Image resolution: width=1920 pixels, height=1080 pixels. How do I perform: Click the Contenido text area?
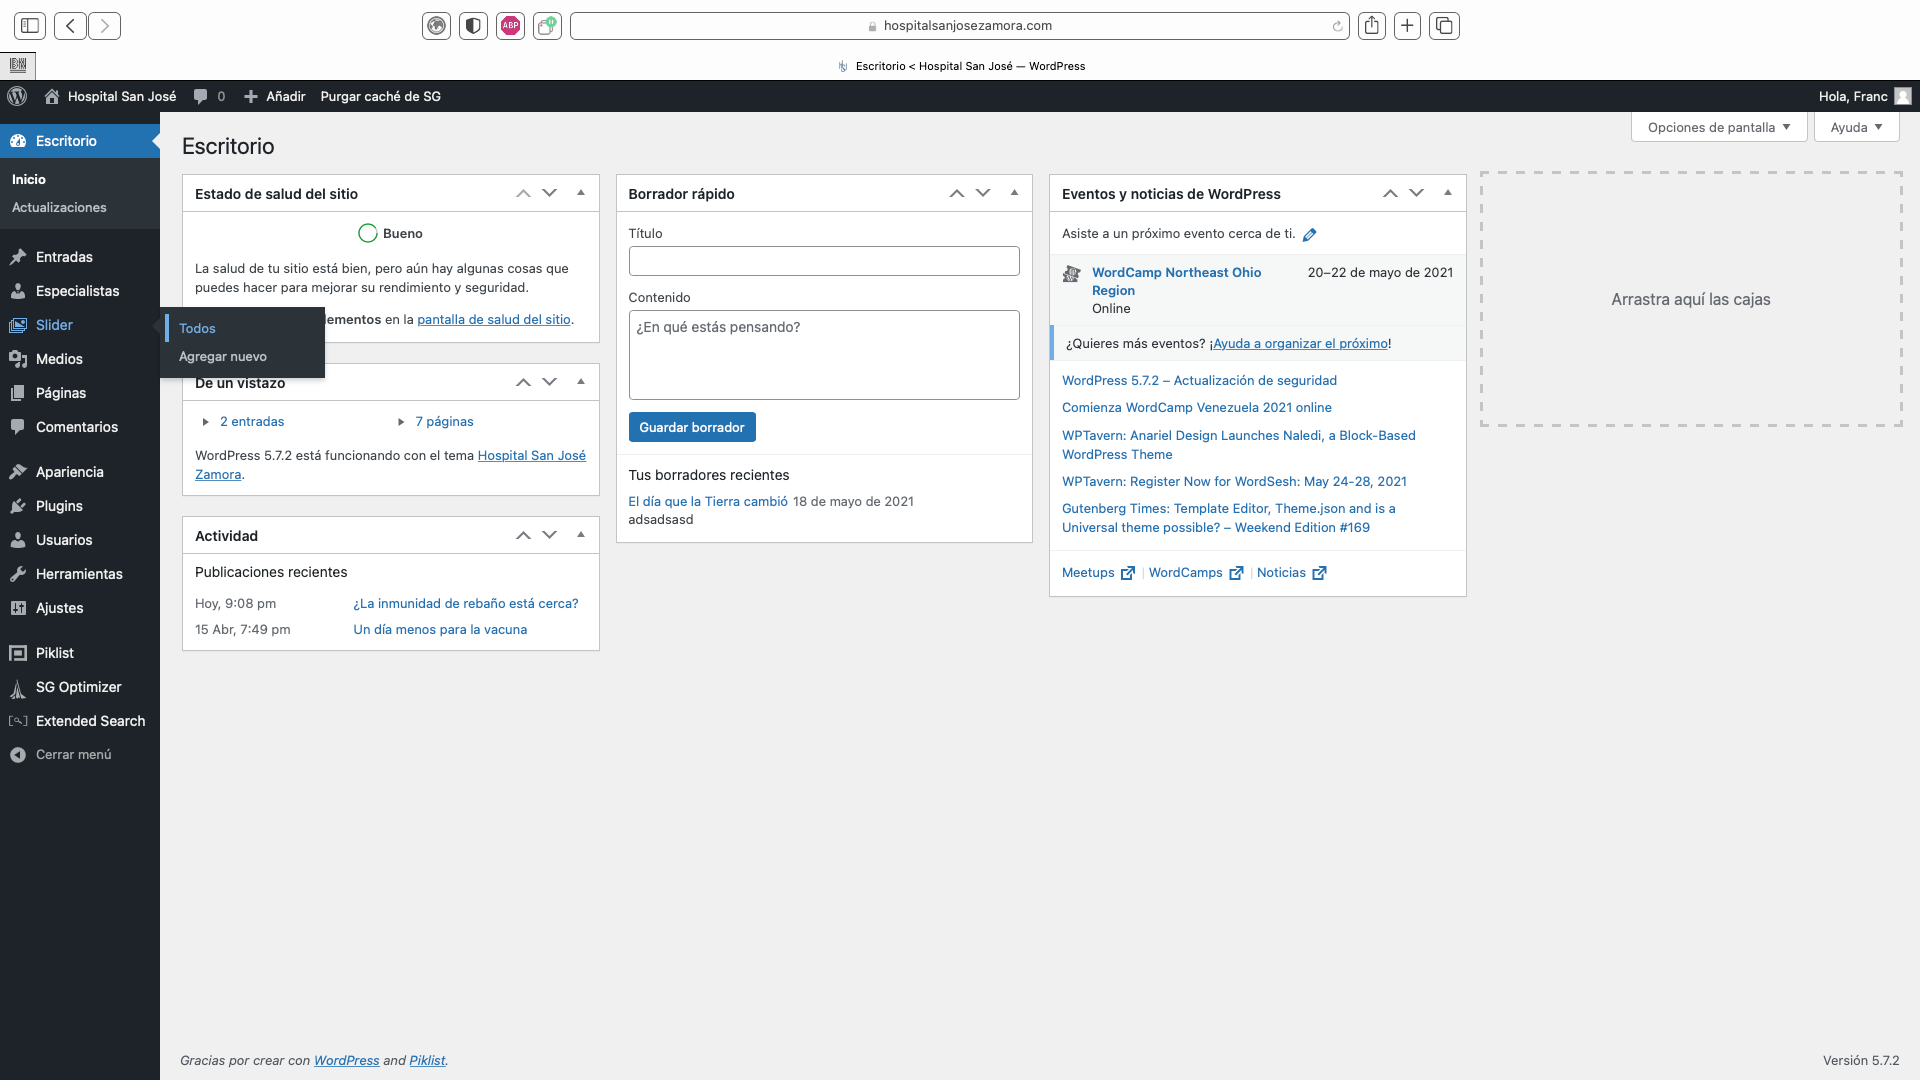[x=824, y=355]
